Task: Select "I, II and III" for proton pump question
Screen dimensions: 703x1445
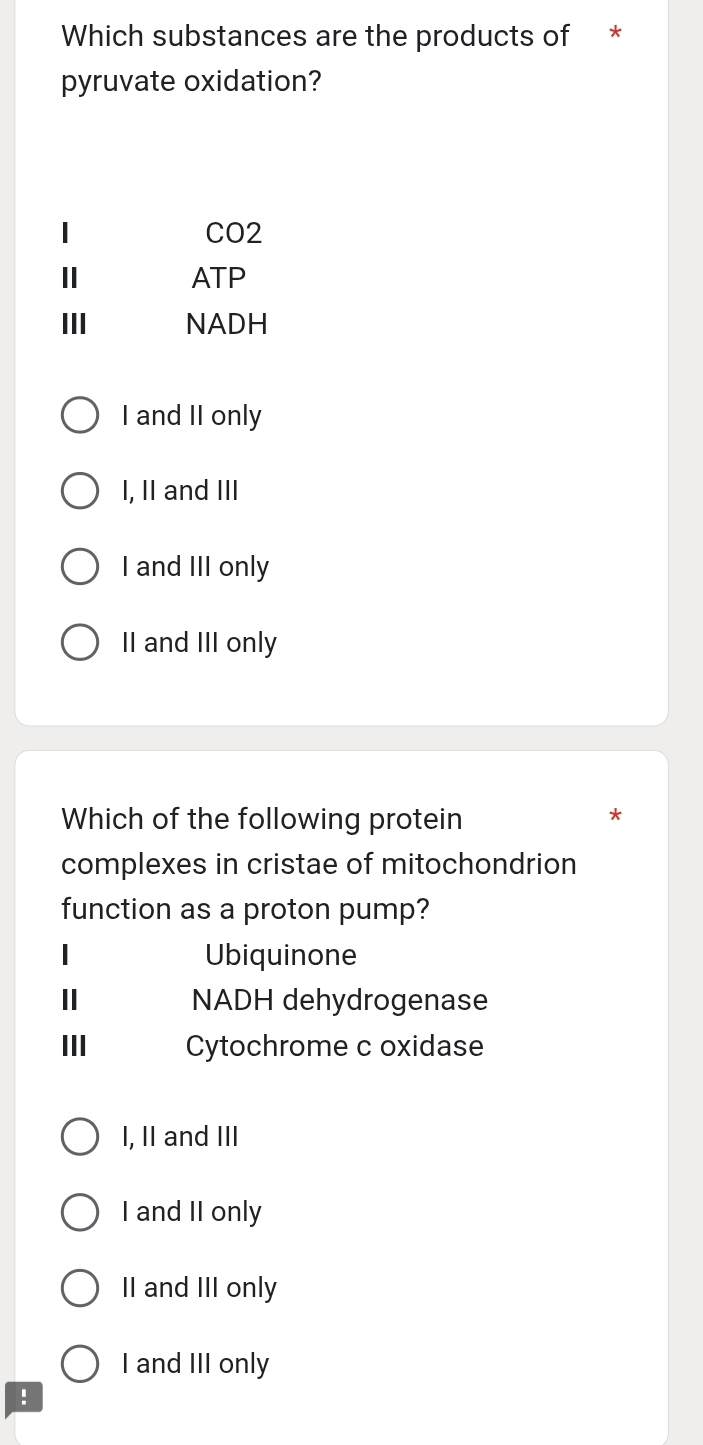Action: point(80,1137)
